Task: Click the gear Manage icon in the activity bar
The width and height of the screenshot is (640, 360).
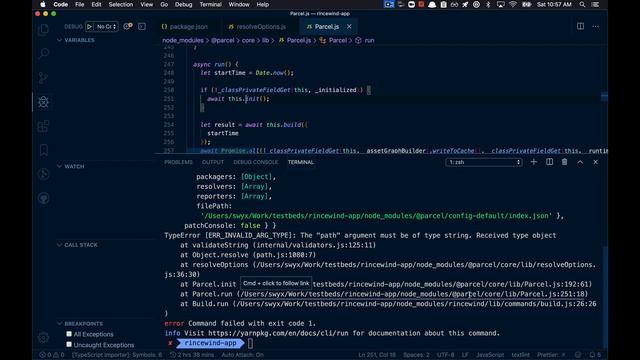Action: tap(43, 338)
